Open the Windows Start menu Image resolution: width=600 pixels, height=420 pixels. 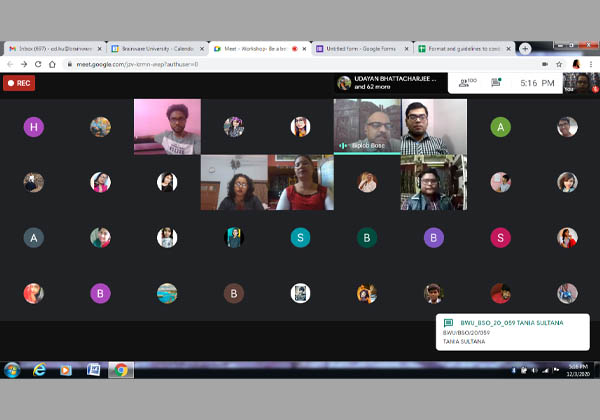13,370
